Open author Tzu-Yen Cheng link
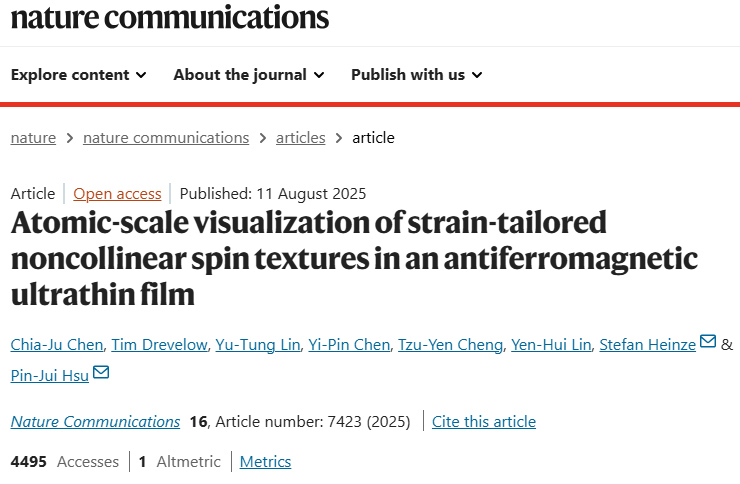Viewport: 740px width, 484px height. click(x=448, y=345)
